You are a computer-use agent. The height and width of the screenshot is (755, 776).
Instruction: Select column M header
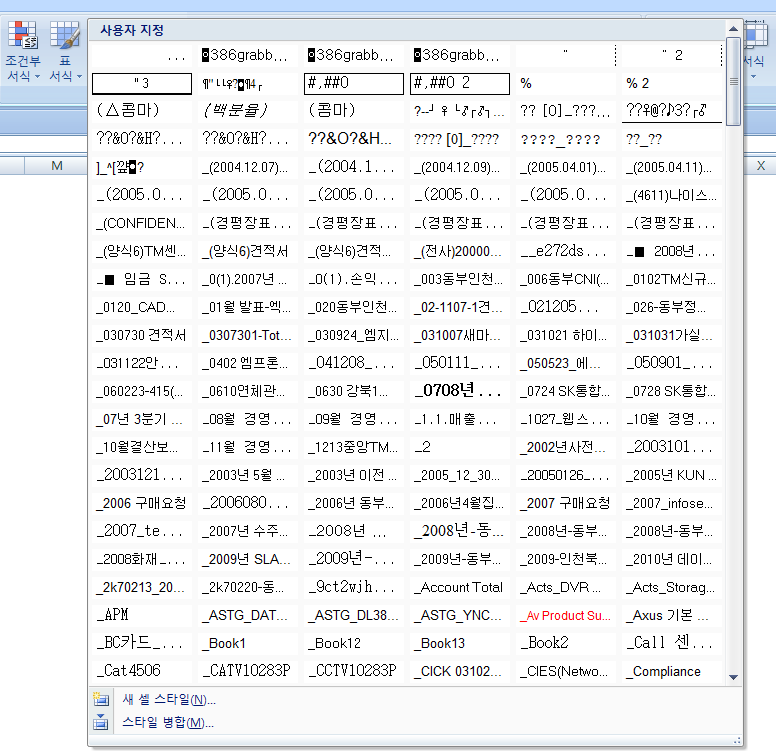tap(56, 166)
